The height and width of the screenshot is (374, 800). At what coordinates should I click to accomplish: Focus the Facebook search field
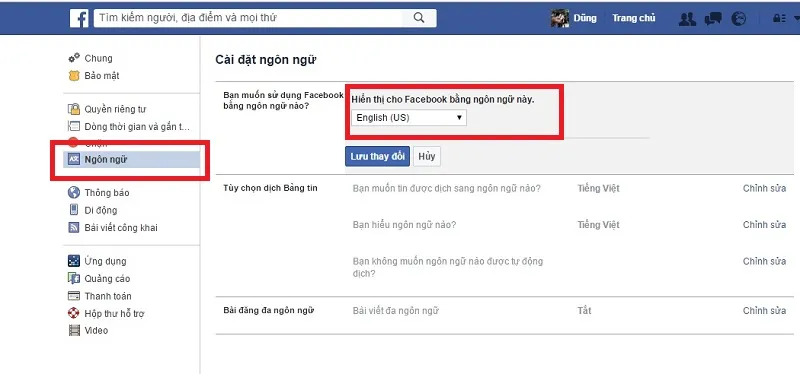click(248, 18)
